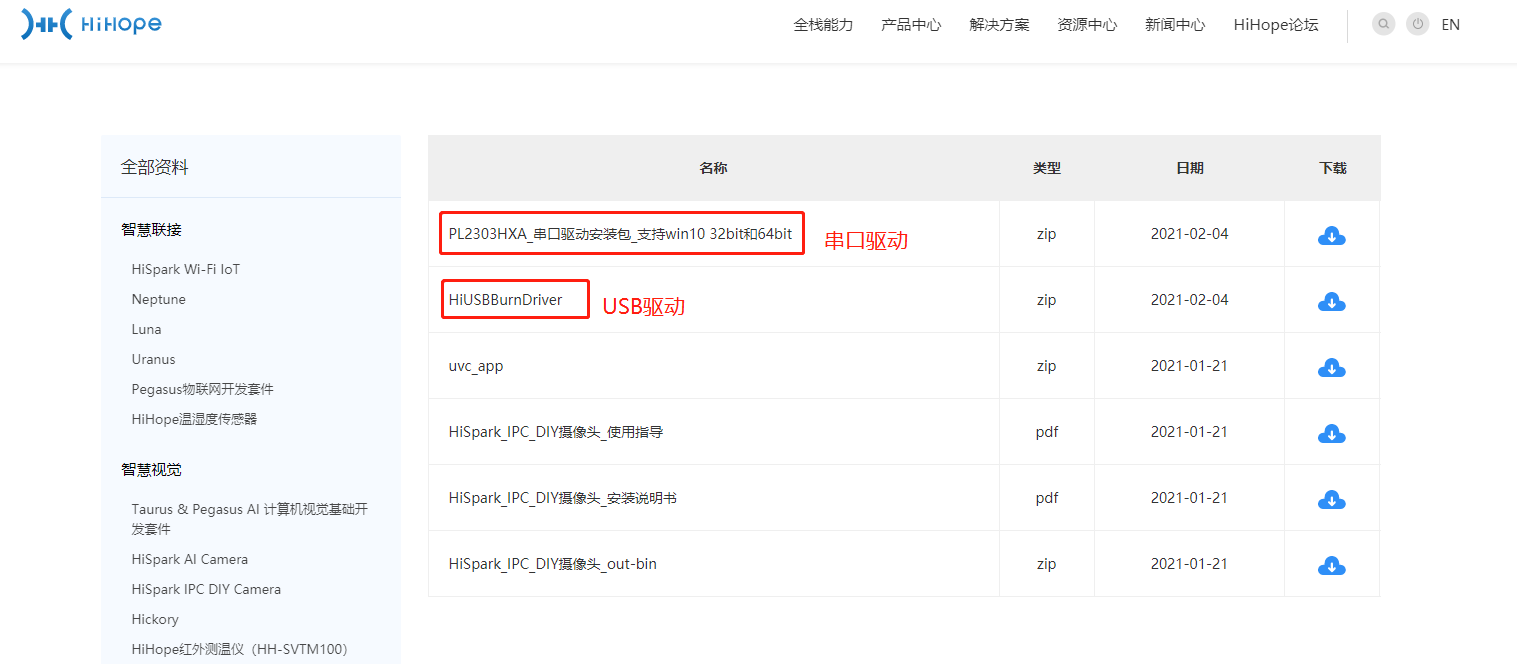Open Neptune resources
The width and height of the screenshot is (1517, 664).
click(159, 299)
